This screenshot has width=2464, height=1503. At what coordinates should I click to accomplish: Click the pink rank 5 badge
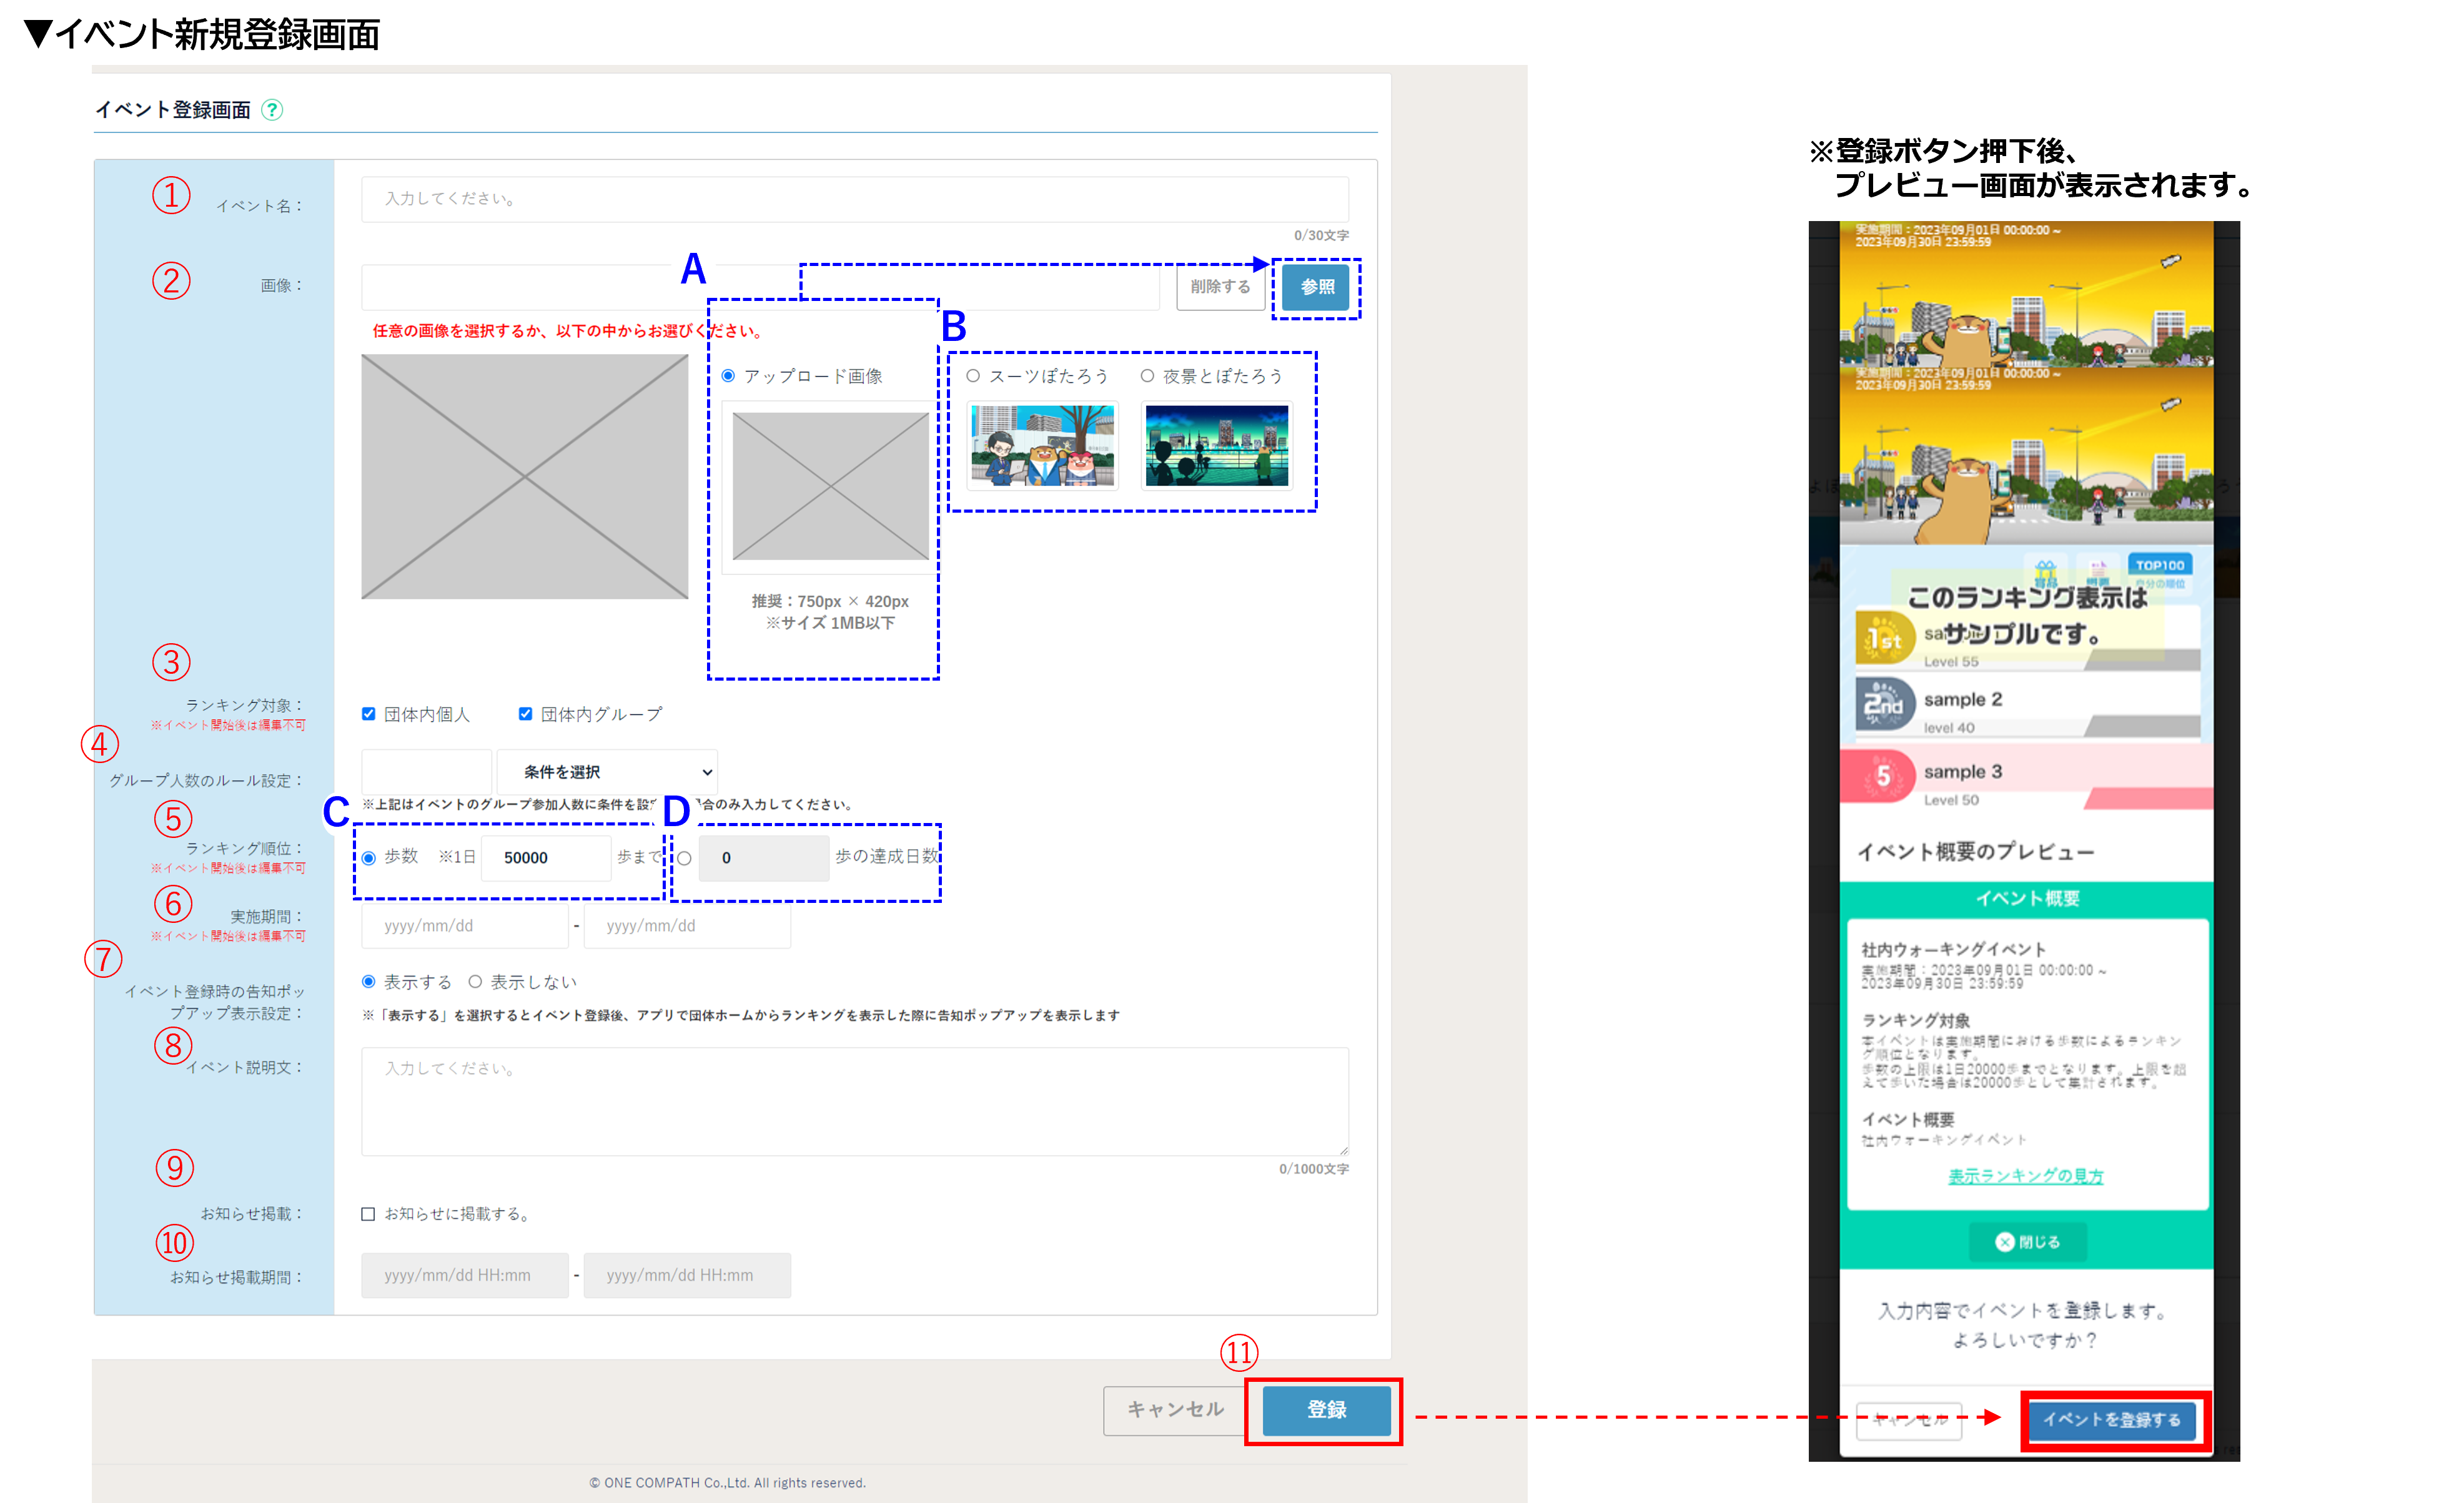tap(1883, 776)
